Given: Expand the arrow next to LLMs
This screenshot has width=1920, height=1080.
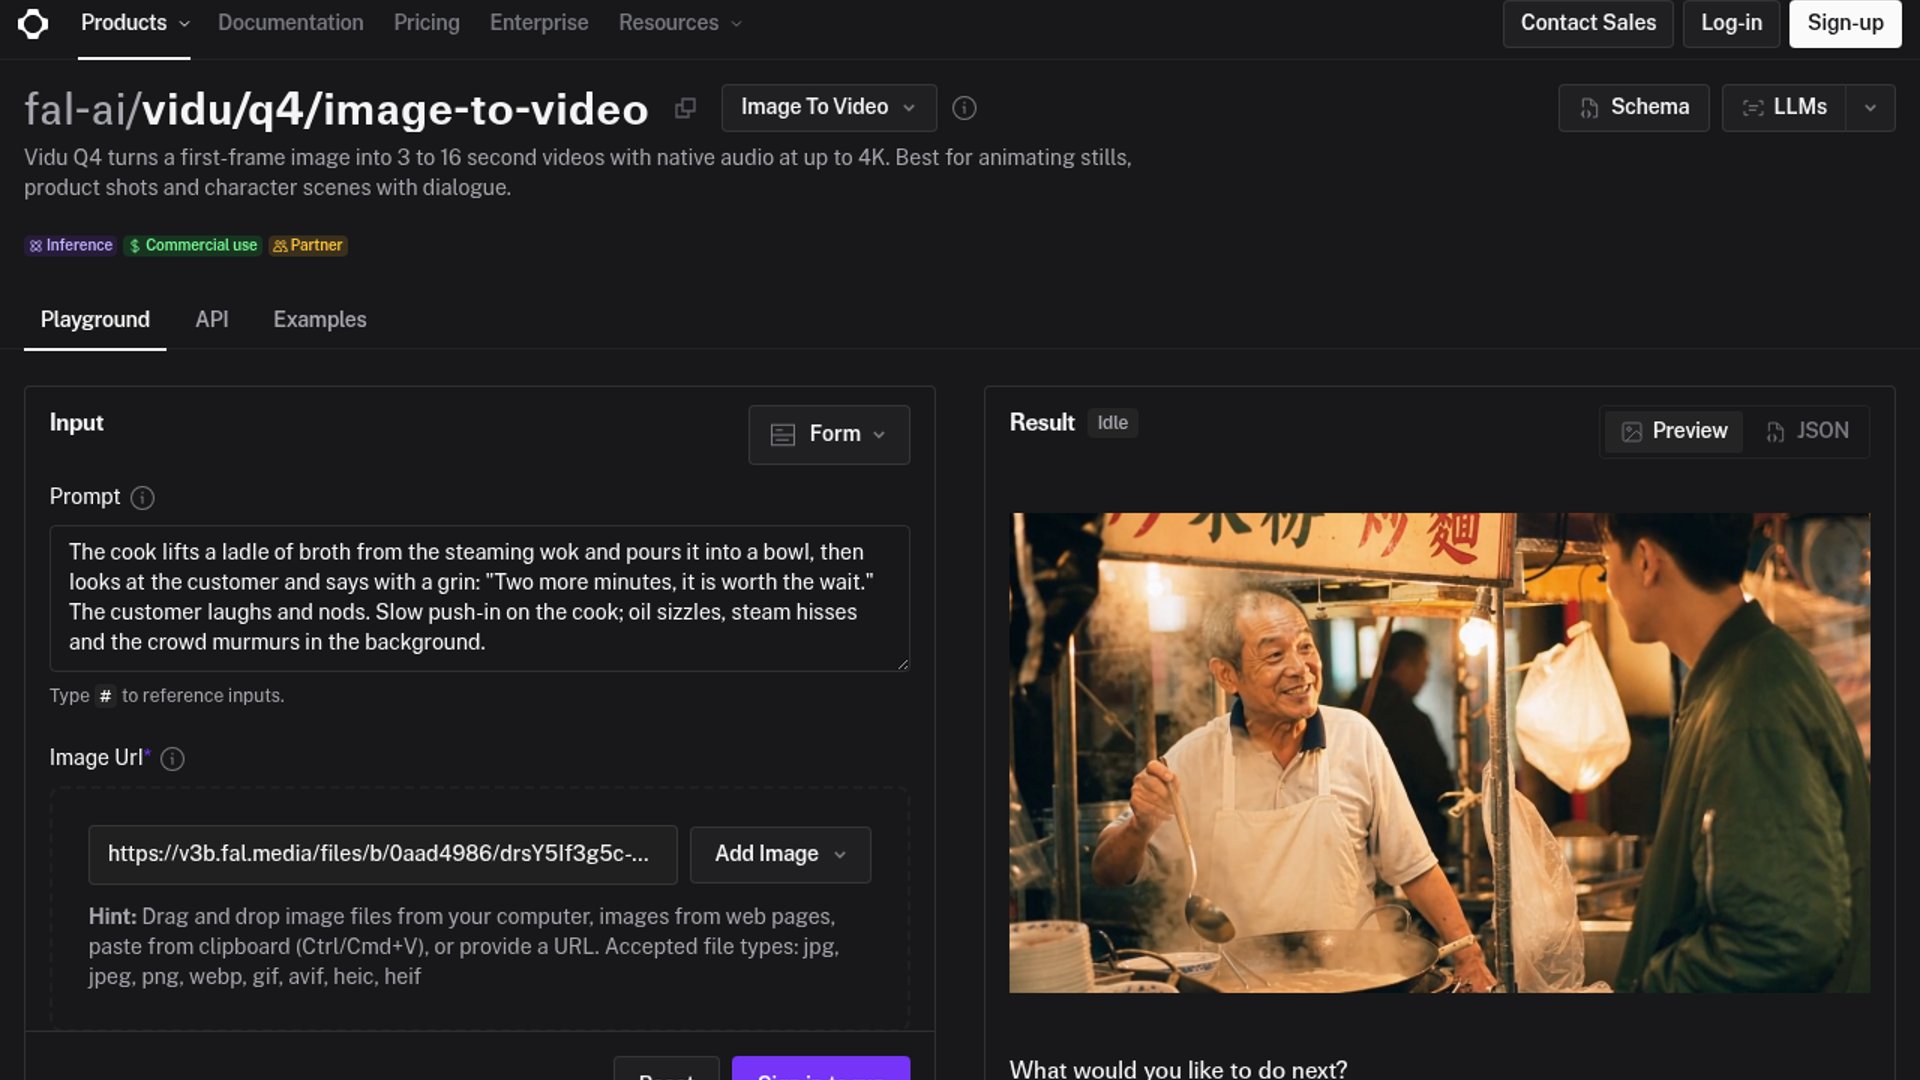Looking at the screenshot, I should tap(1870, 108).
